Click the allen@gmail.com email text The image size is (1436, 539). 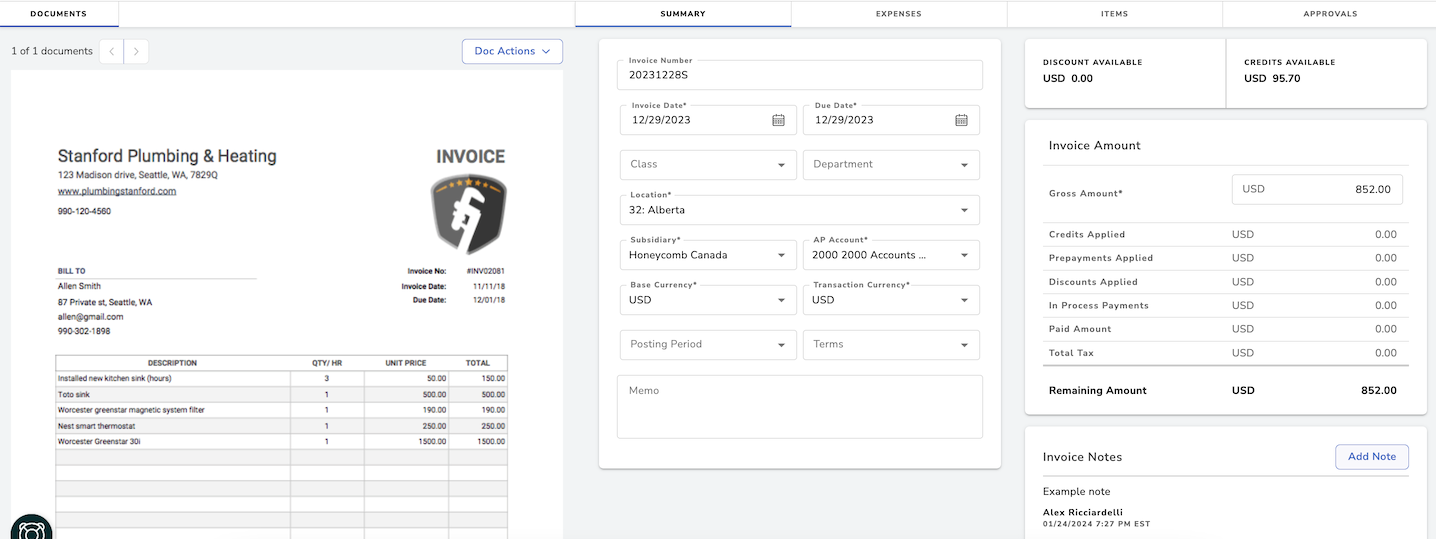90,317
